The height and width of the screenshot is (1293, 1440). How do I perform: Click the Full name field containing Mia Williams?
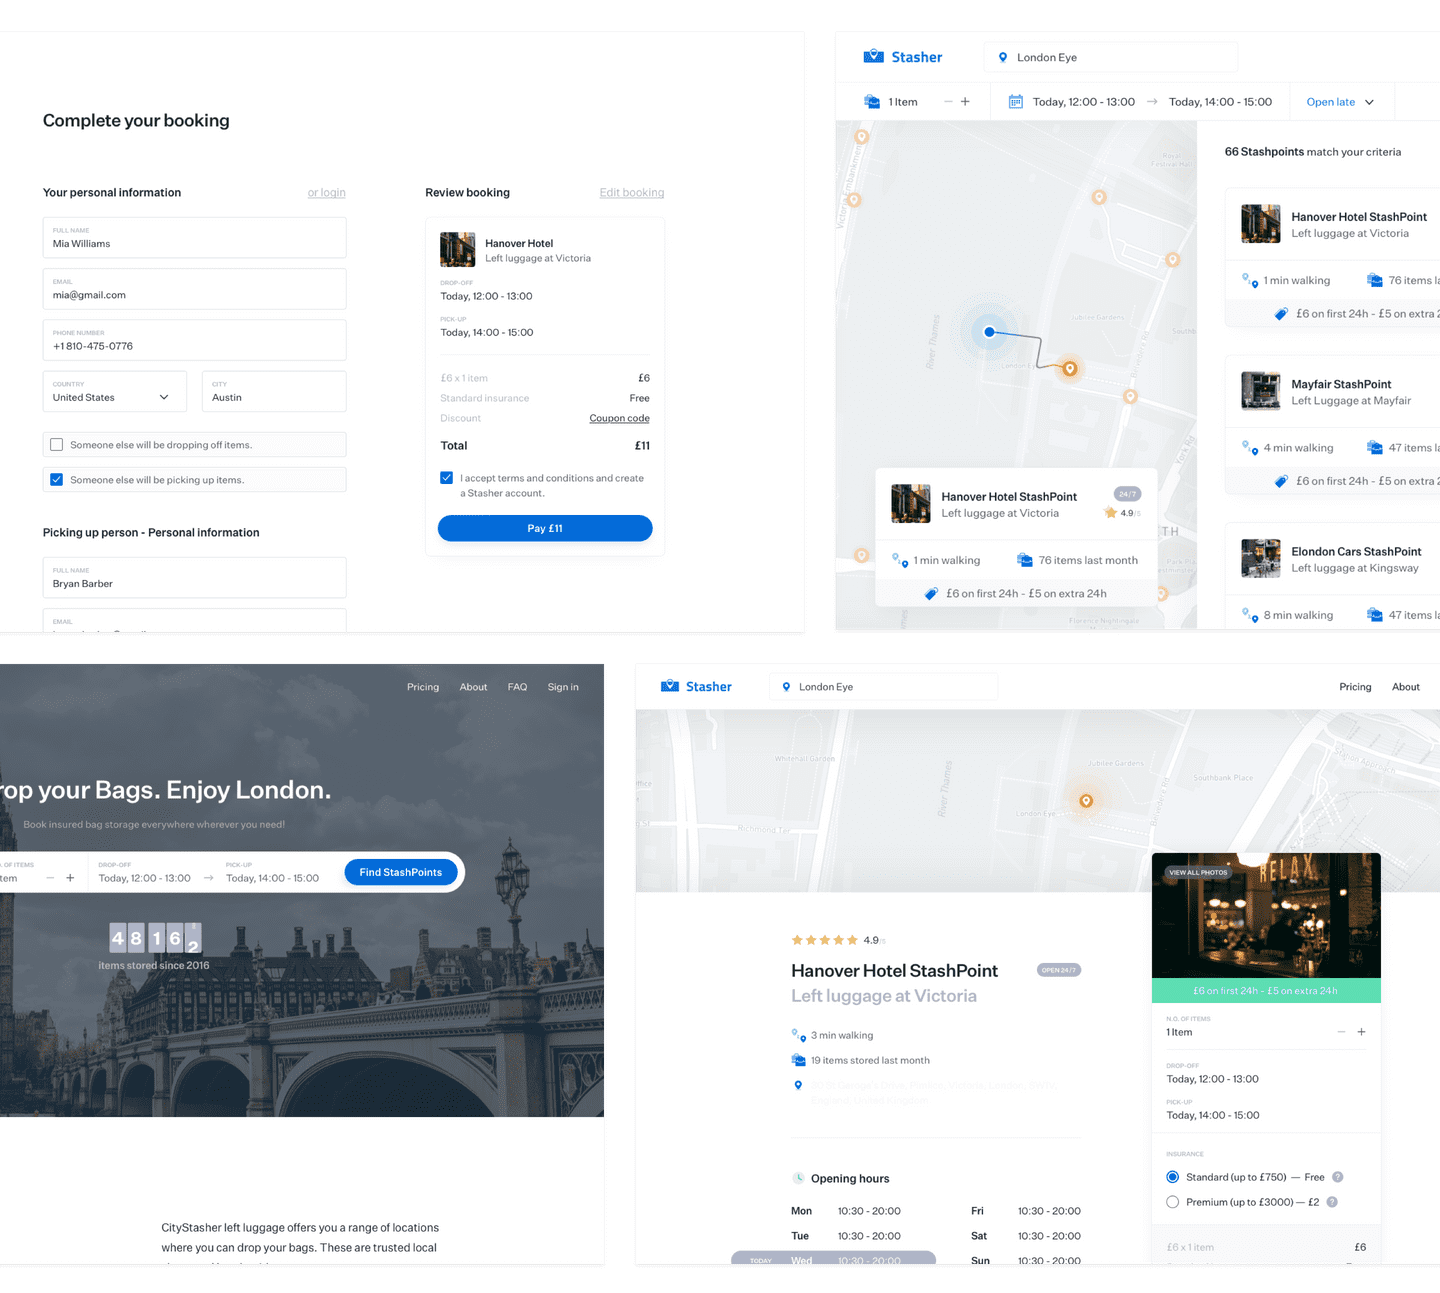tap(195, 238)
